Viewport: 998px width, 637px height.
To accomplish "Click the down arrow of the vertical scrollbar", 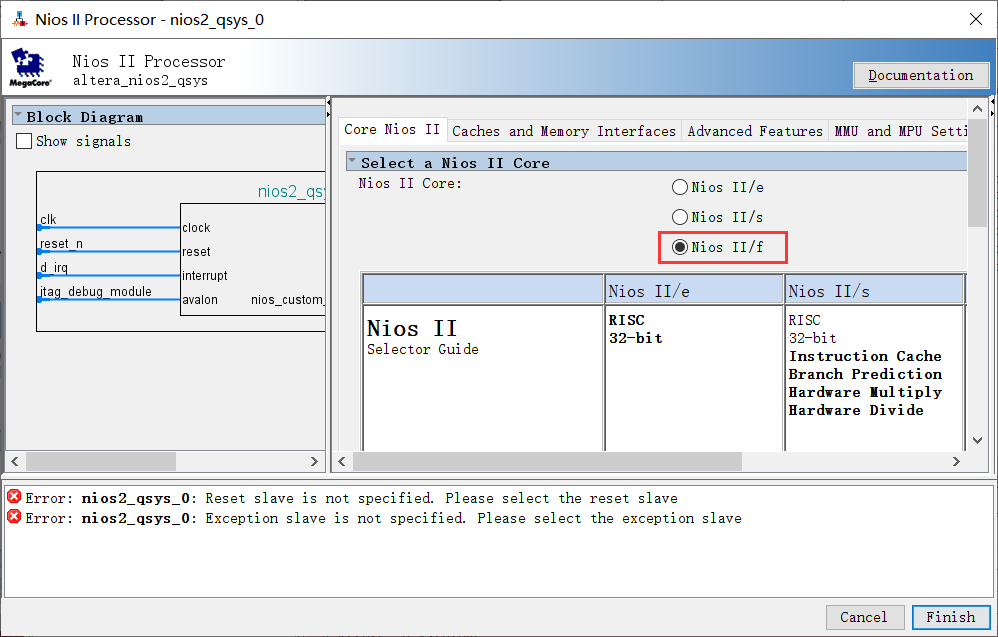I will [x=977, y=441].
